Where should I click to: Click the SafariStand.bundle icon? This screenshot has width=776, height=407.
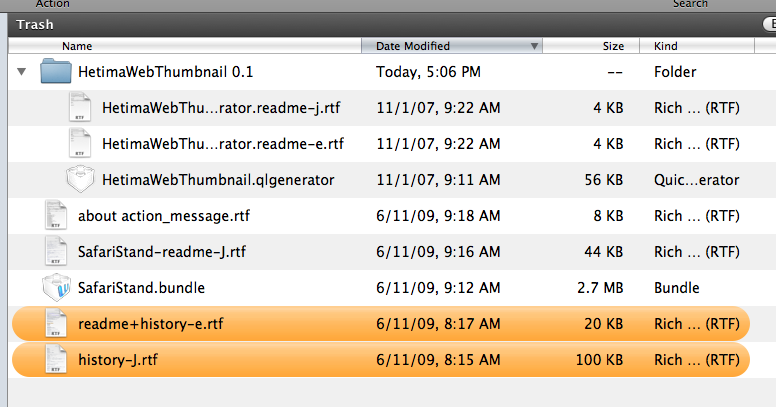pyautogui.click(x=56, y=287)
